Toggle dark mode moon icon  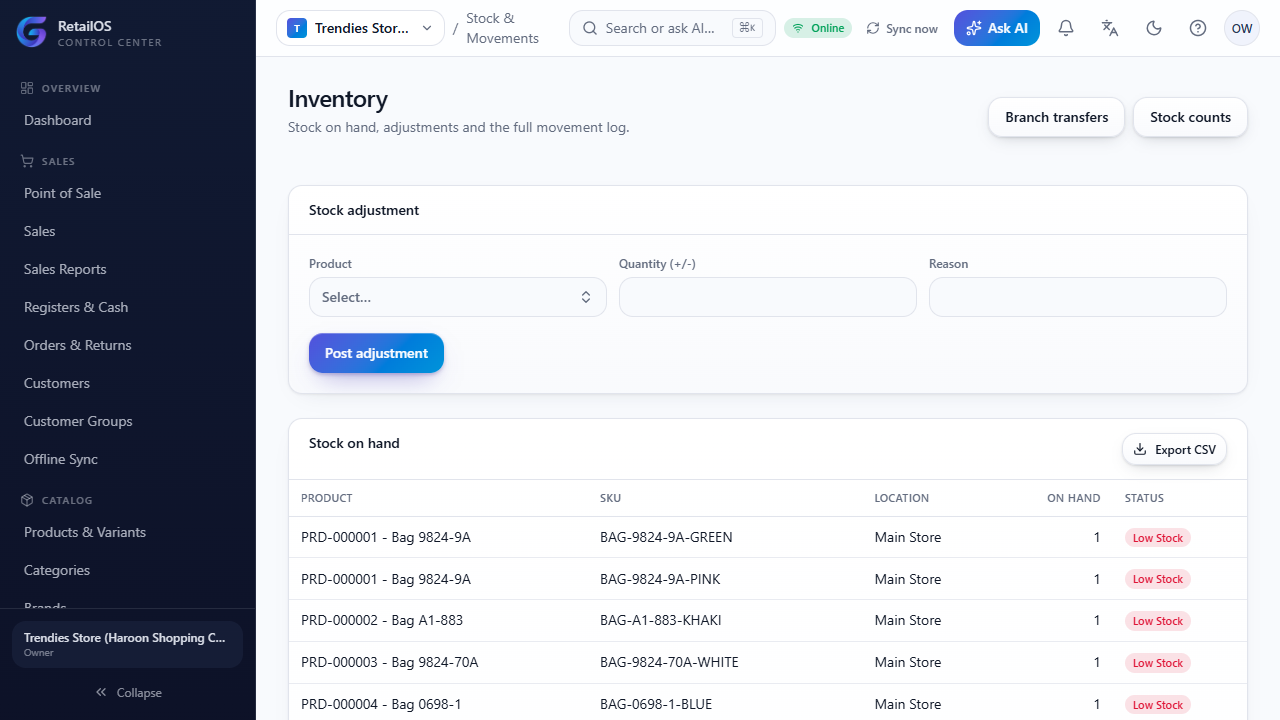[1154, 28]
